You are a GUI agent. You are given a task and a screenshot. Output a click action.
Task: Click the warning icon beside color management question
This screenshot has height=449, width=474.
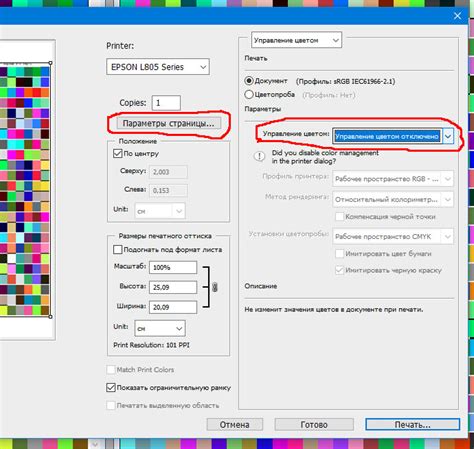[259, 156]
